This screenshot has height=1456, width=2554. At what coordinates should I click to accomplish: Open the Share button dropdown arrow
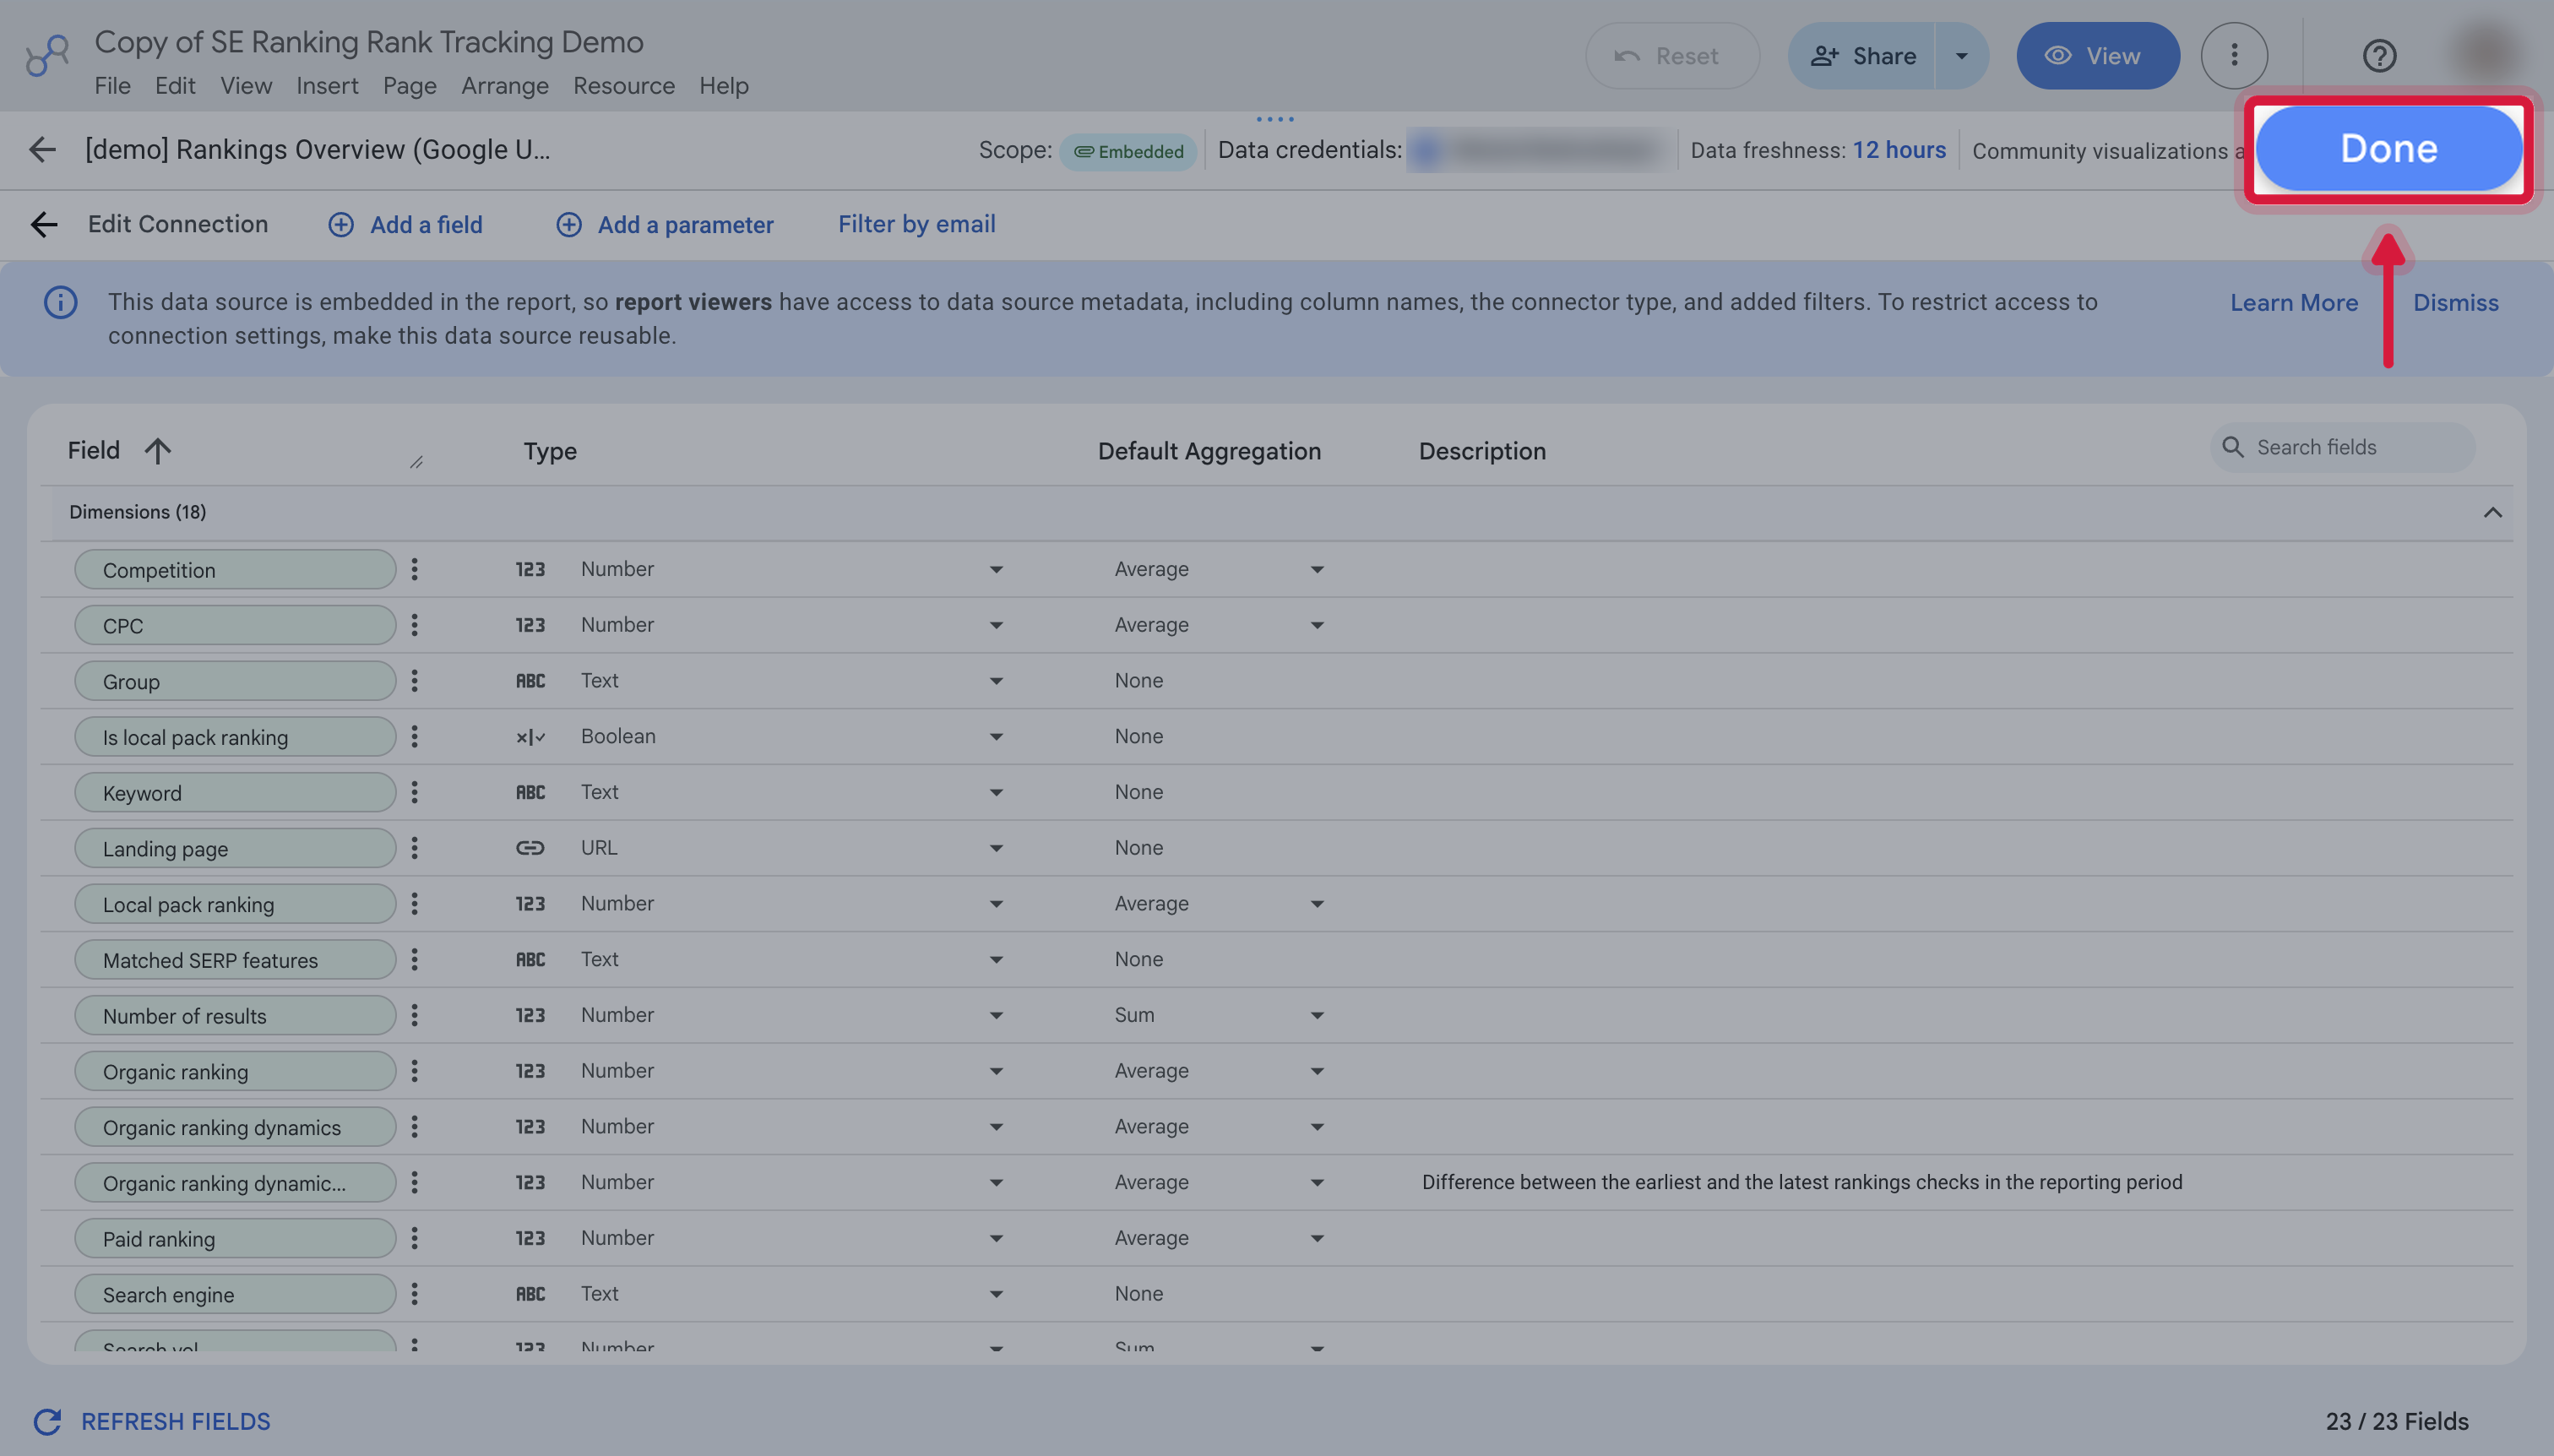click(1961, 56)
